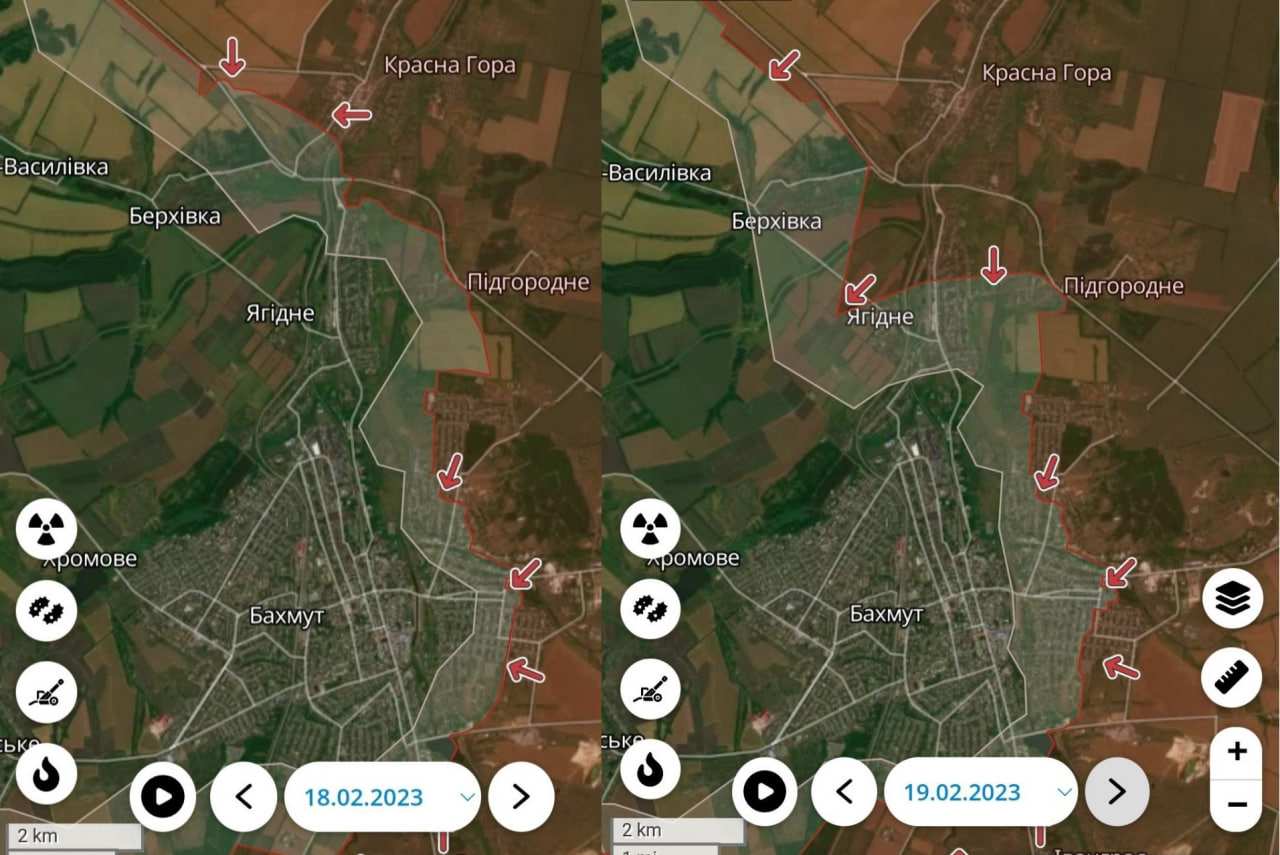Toggle fire layer icon on left map
This screenshot has height=855, width=1280.
[x=46, y=773]
